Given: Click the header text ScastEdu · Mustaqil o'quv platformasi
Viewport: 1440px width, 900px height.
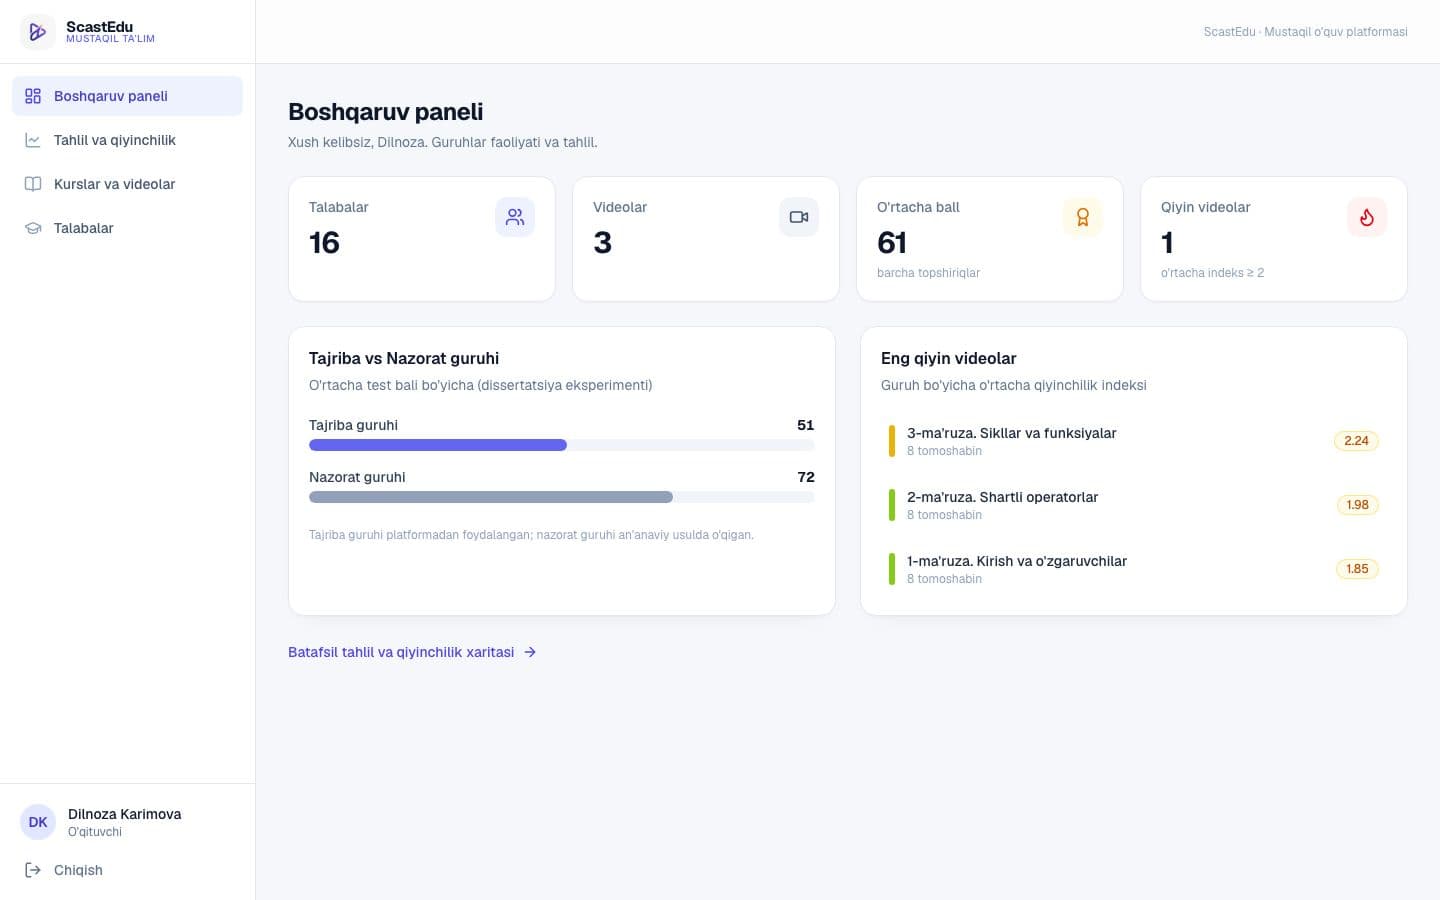Looking at the screenshot, I should click(1305, 32).
